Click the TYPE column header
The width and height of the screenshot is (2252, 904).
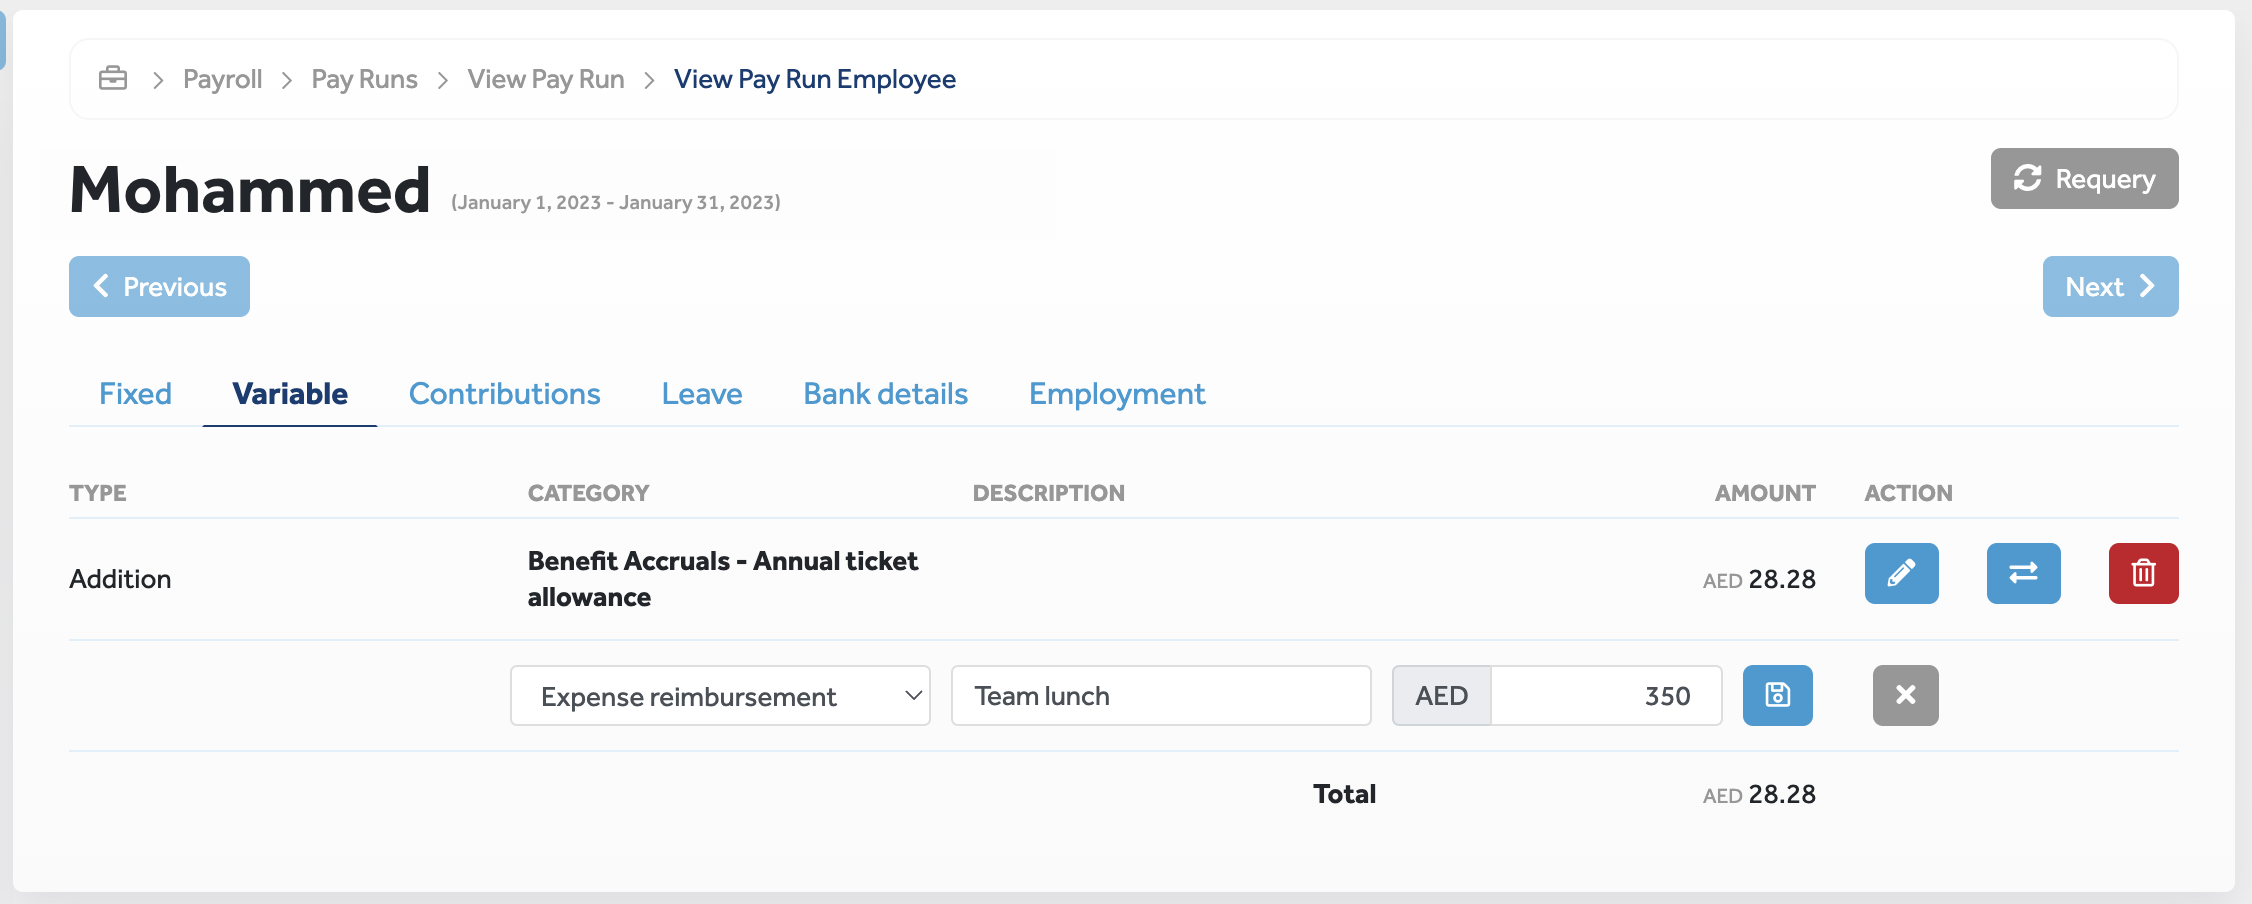click(98, 493)
